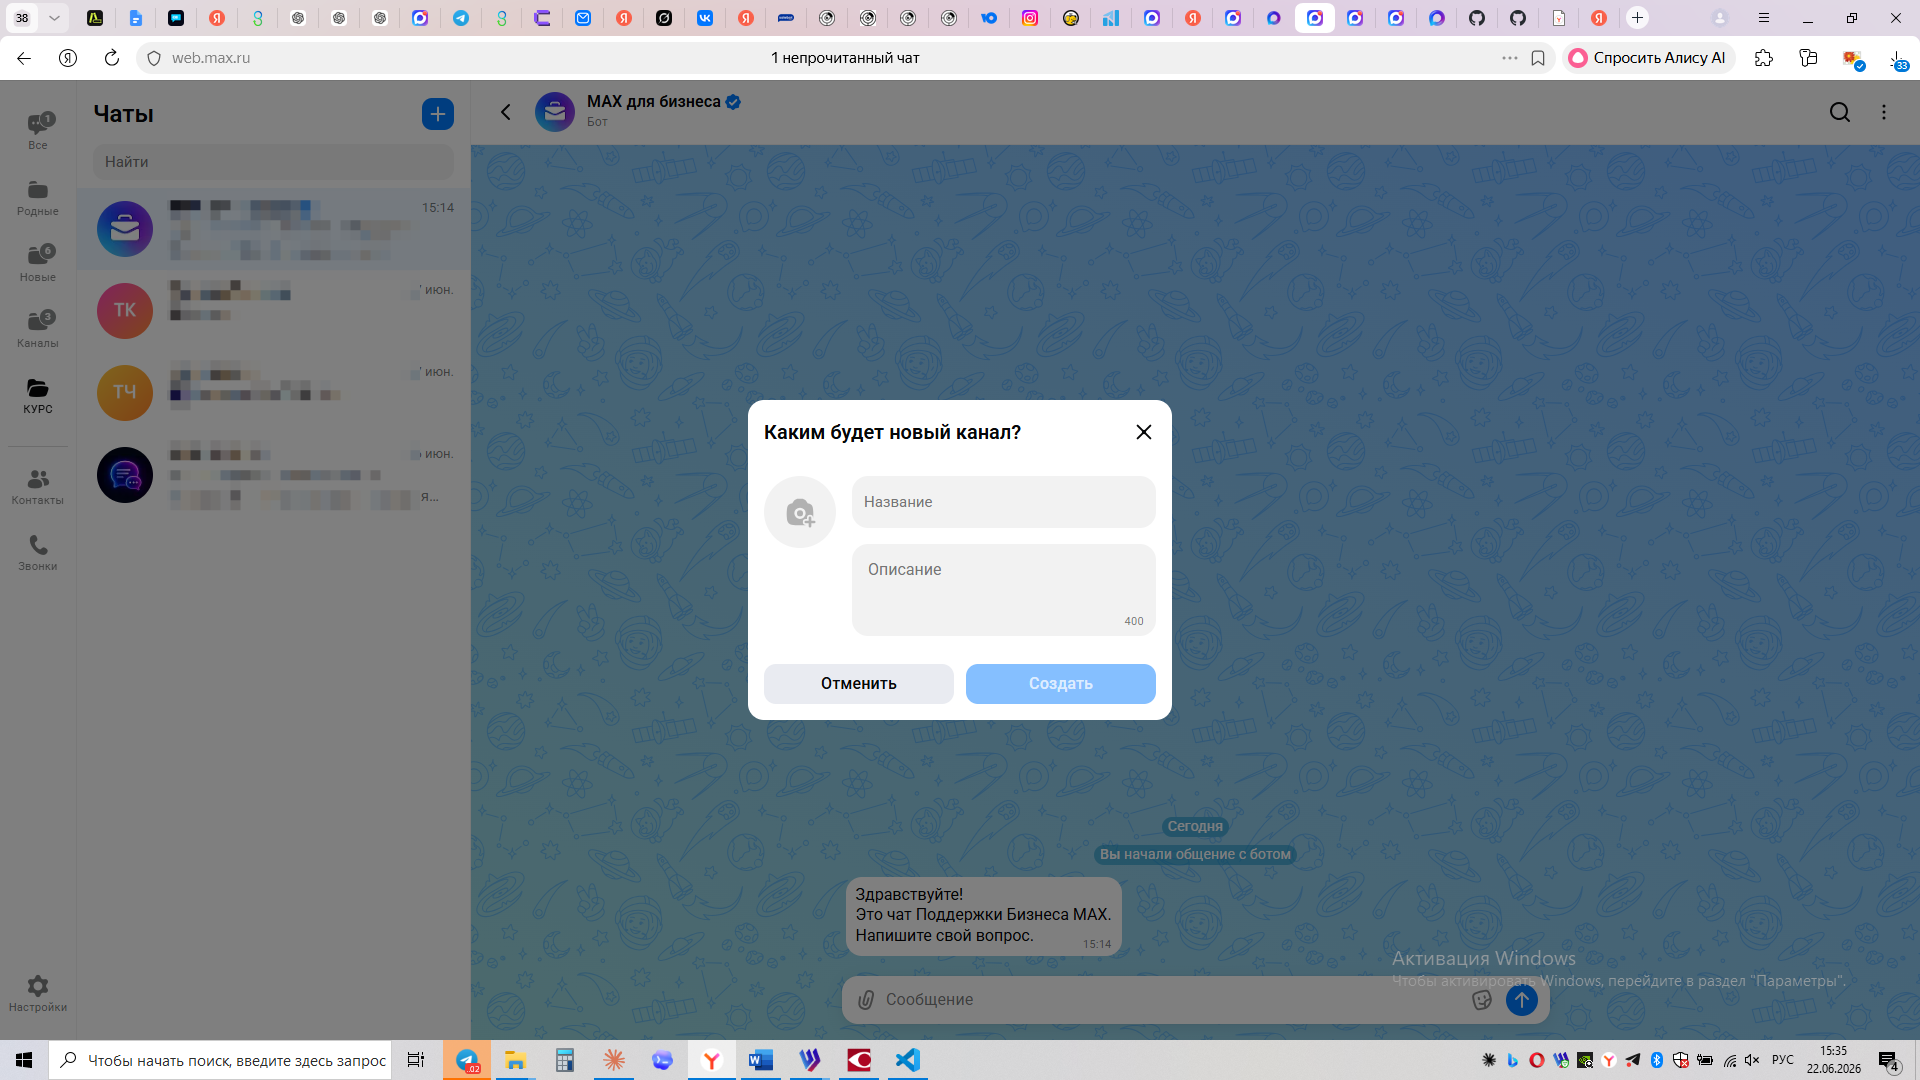The image size is (1920, 1080).
Task: Open File Explorer from the taskbar
Action: coord(515,1060)
